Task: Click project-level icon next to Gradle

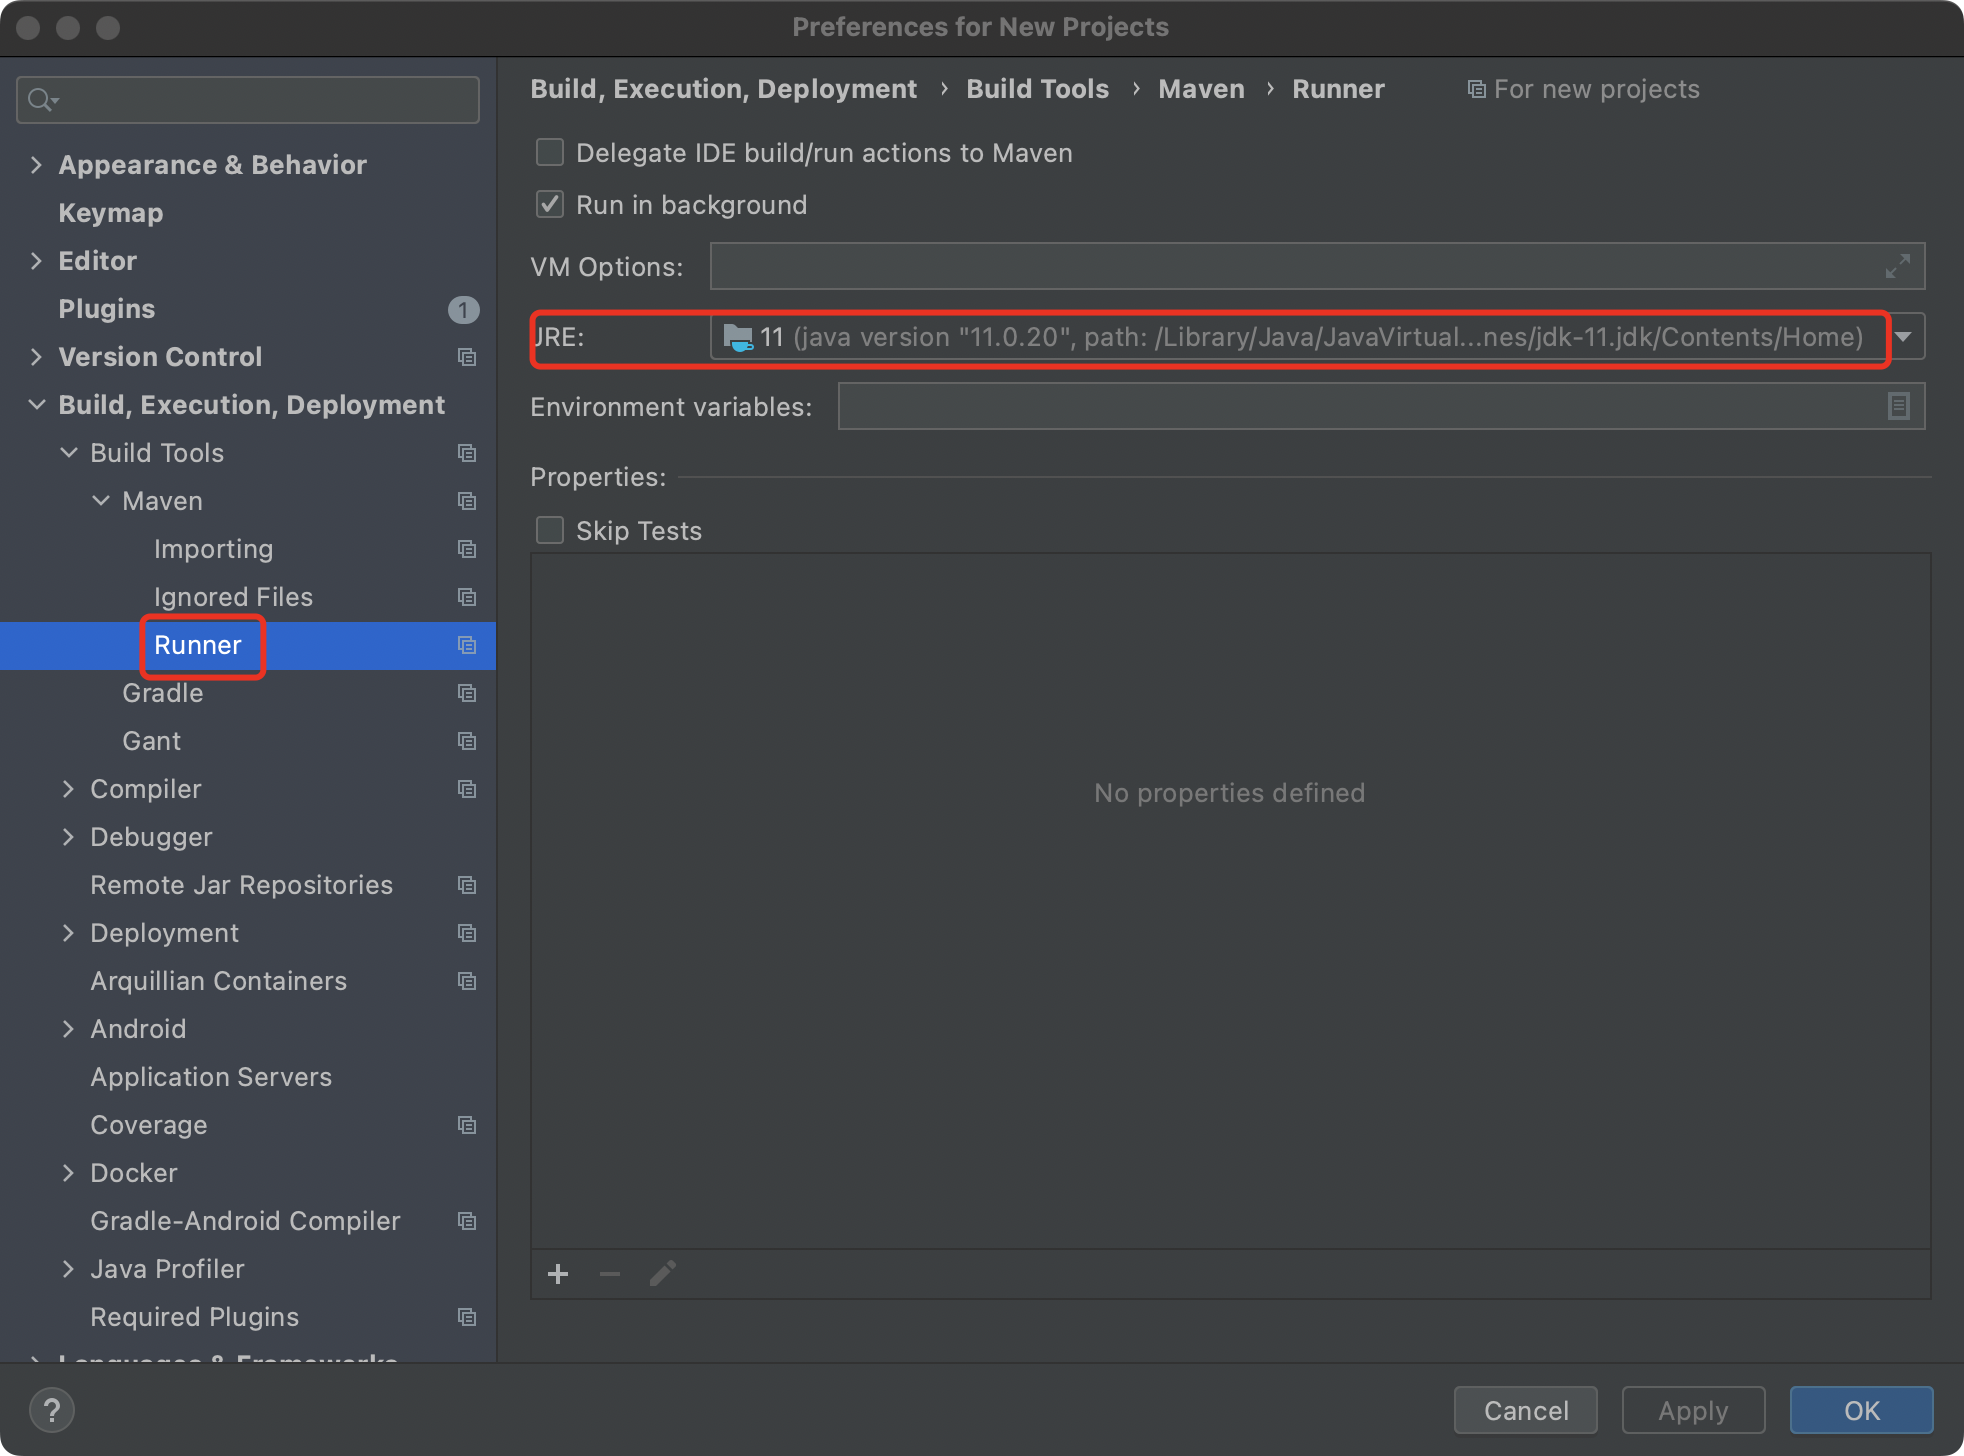Action: tap(466, 693)
